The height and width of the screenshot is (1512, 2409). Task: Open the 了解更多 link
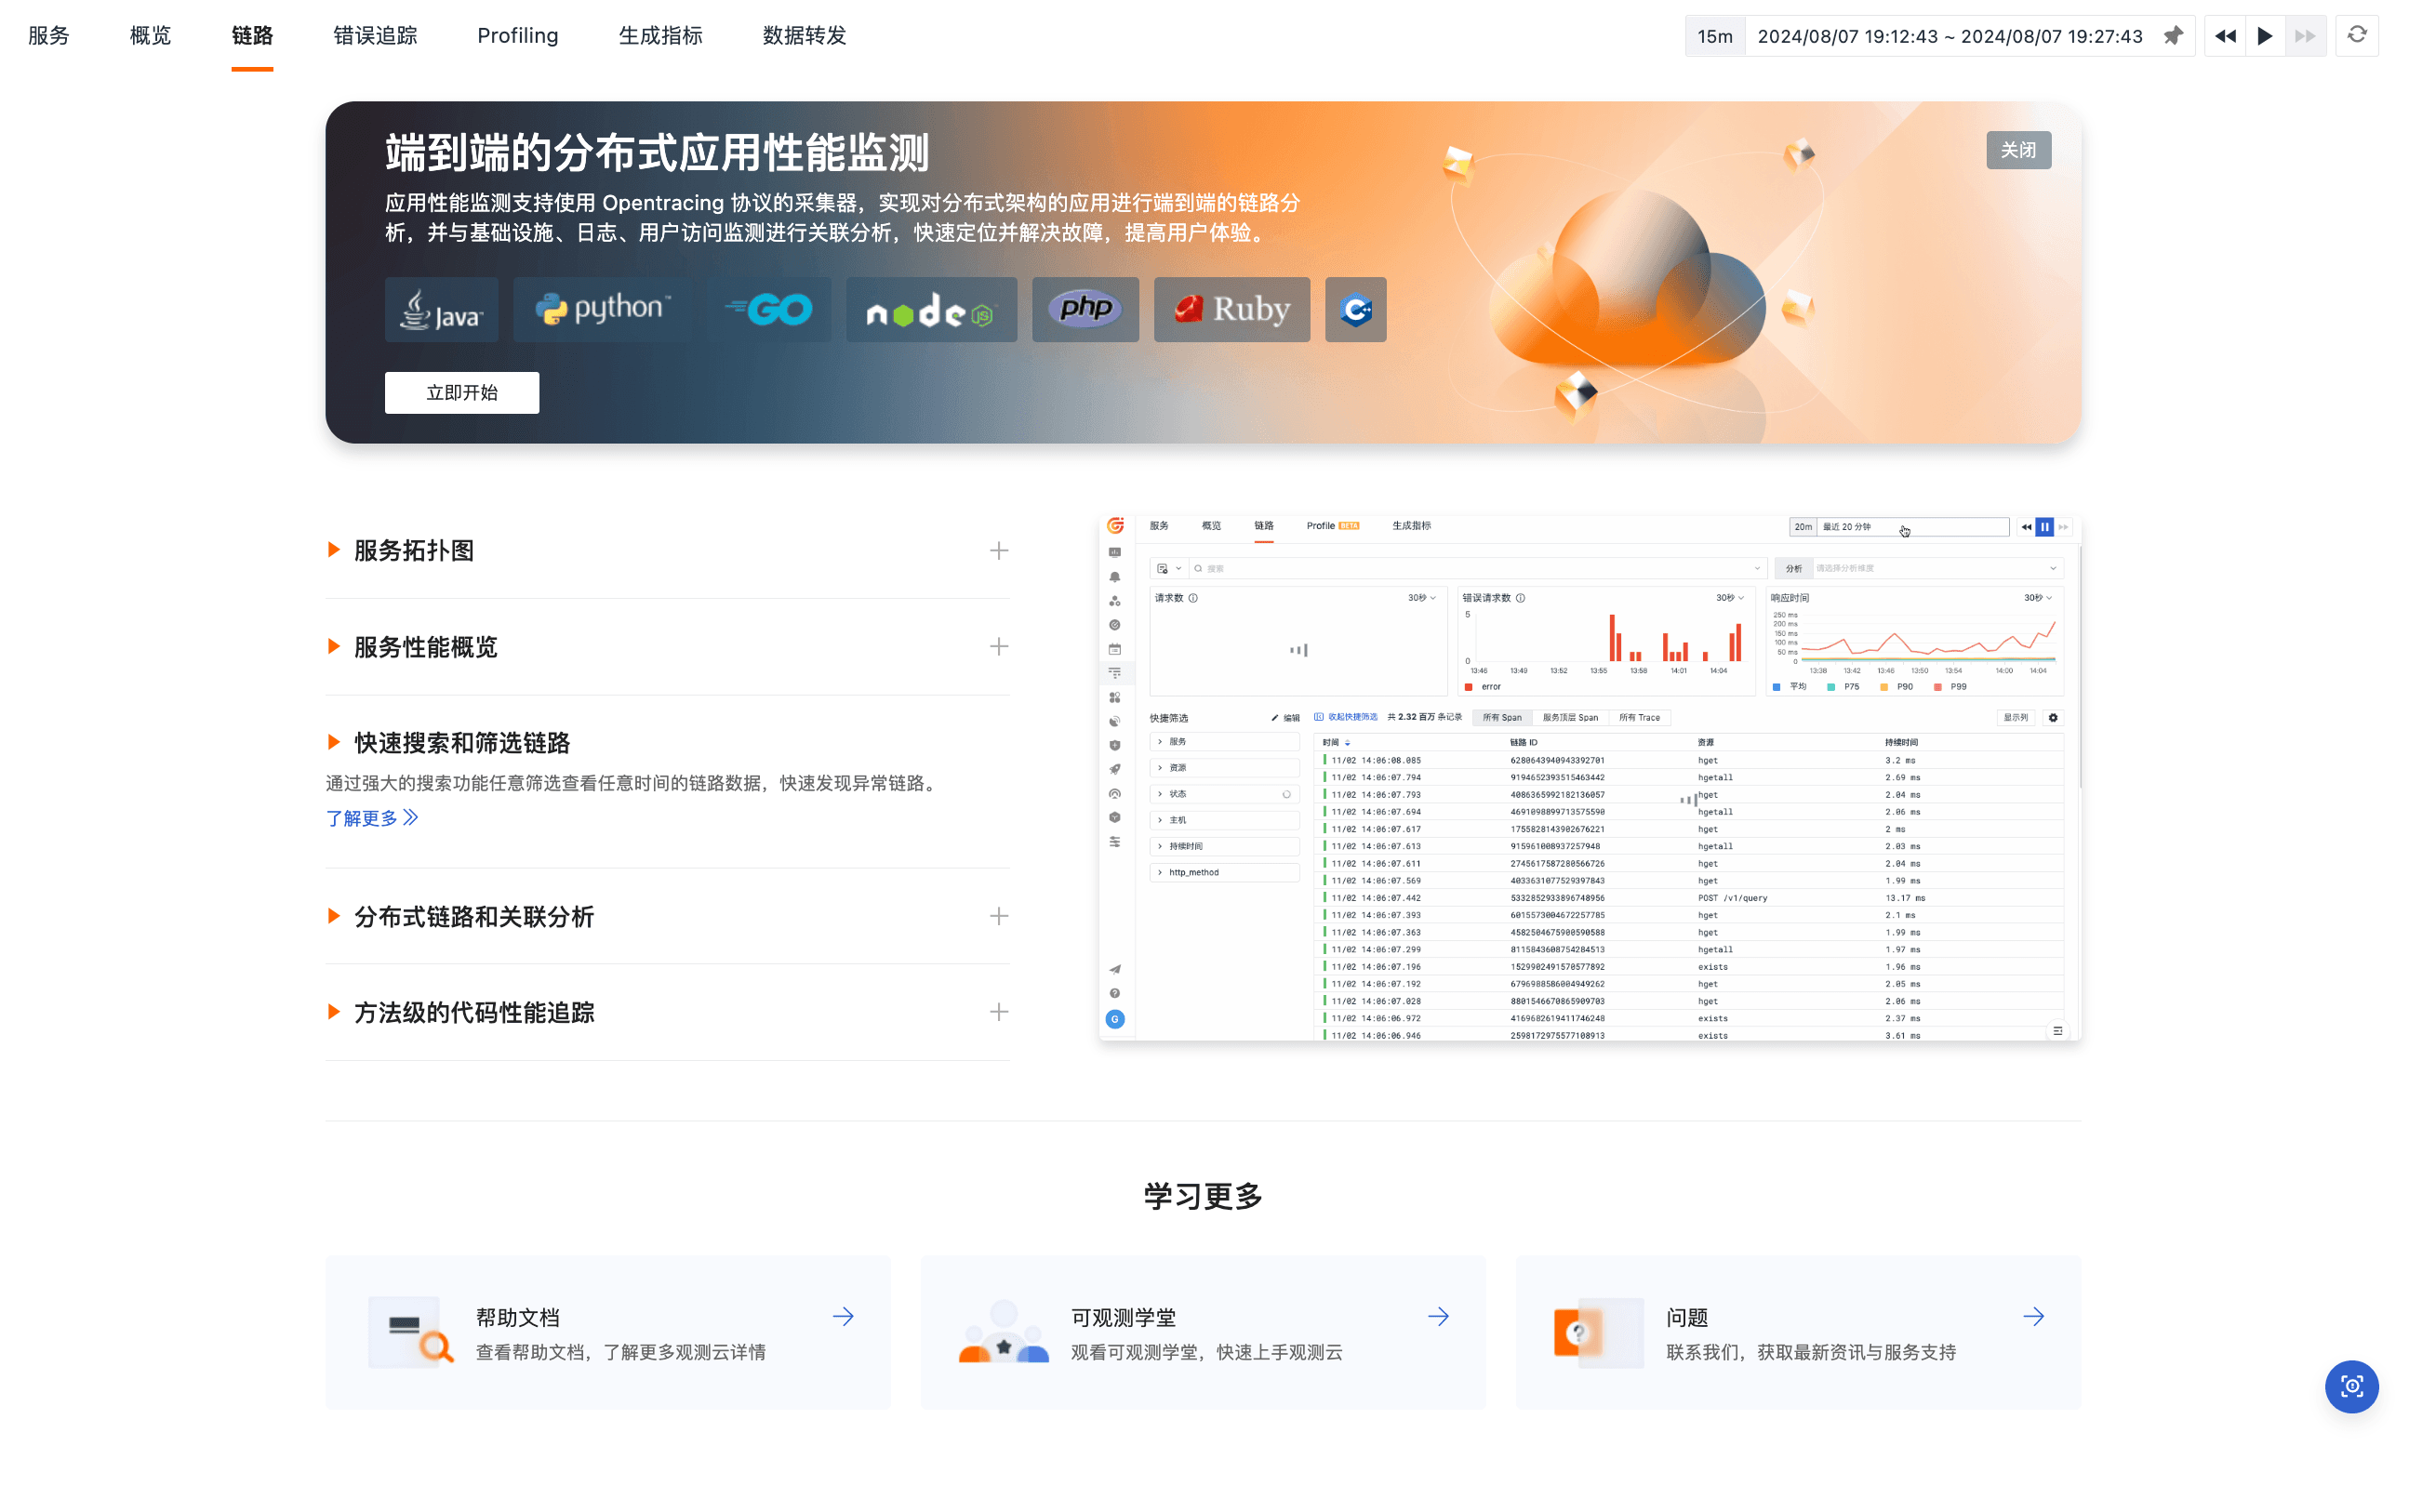pyautogui.click(x=372, y=819)
